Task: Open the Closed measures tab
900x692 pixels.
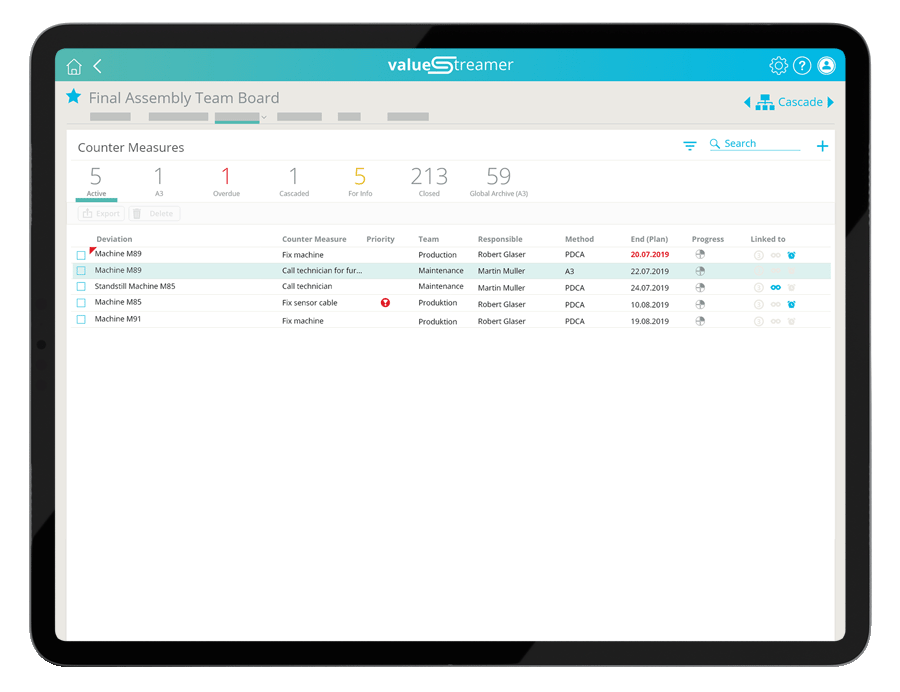Action: pos(429,180)
